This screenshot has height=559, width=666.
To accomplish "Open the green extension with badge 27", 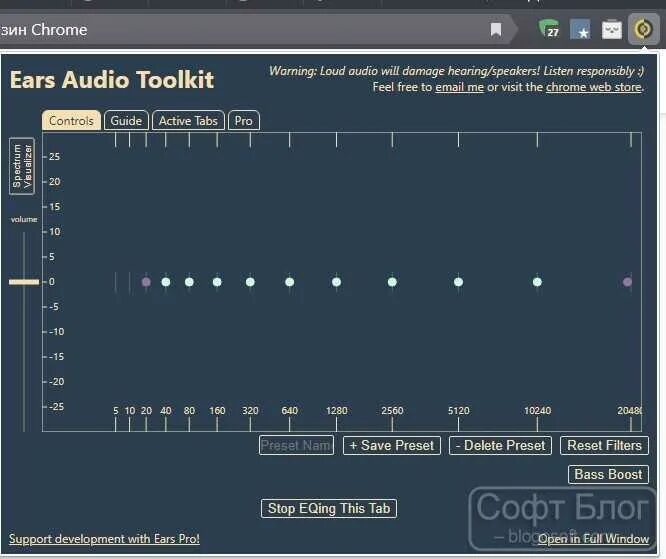I will (x=549, y=29).
